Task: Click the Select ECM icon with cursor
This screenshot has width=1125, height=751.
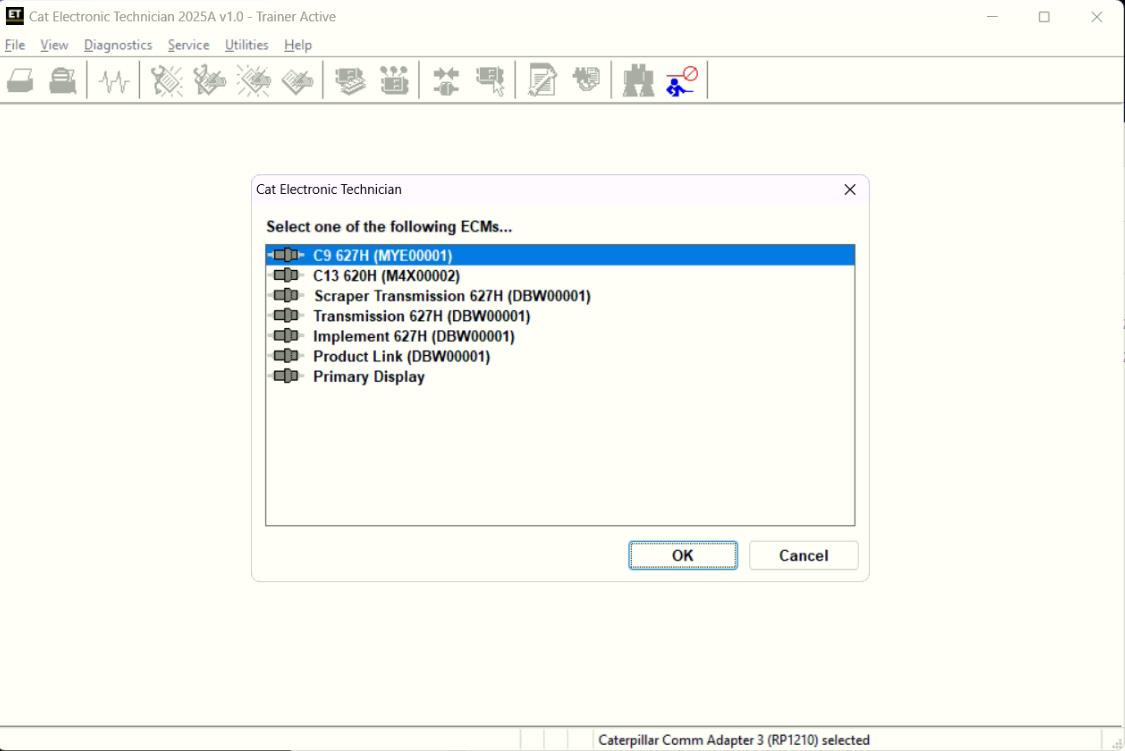Action: point(490,80)
